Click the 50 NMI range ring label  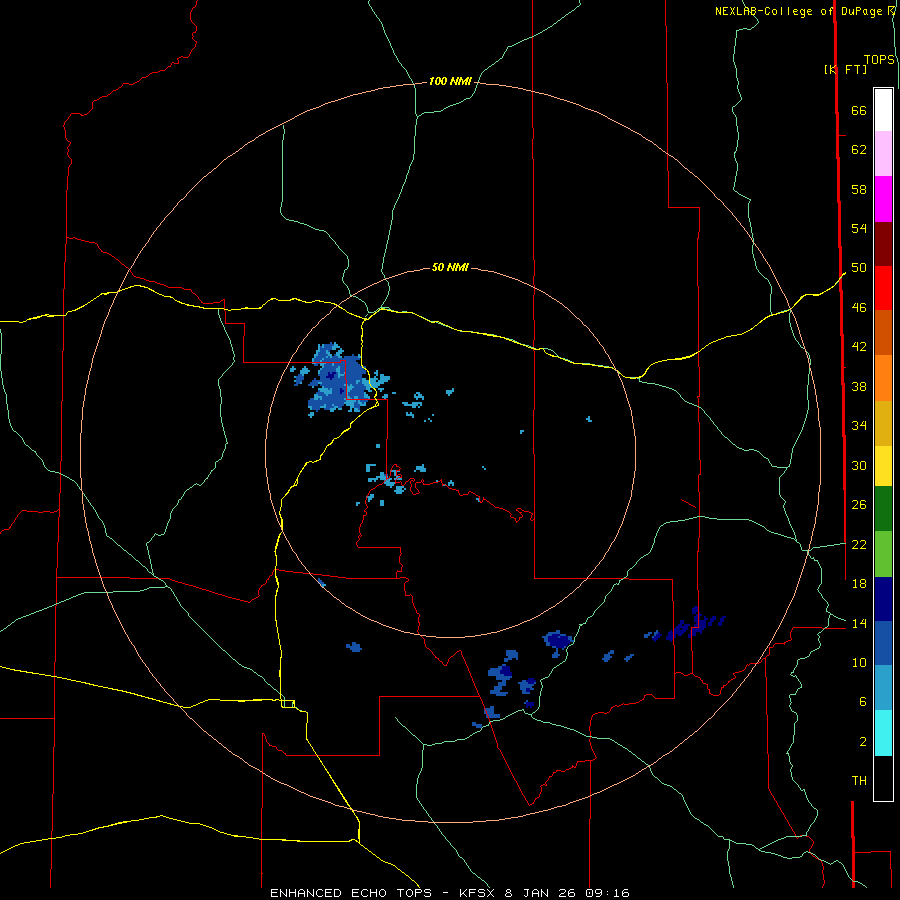point(450,267)
